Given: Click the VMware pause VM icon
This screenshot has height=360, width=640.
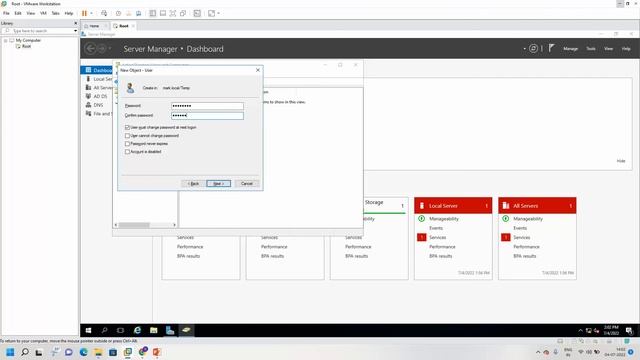Looking at the screenshot, I should 84,13.
